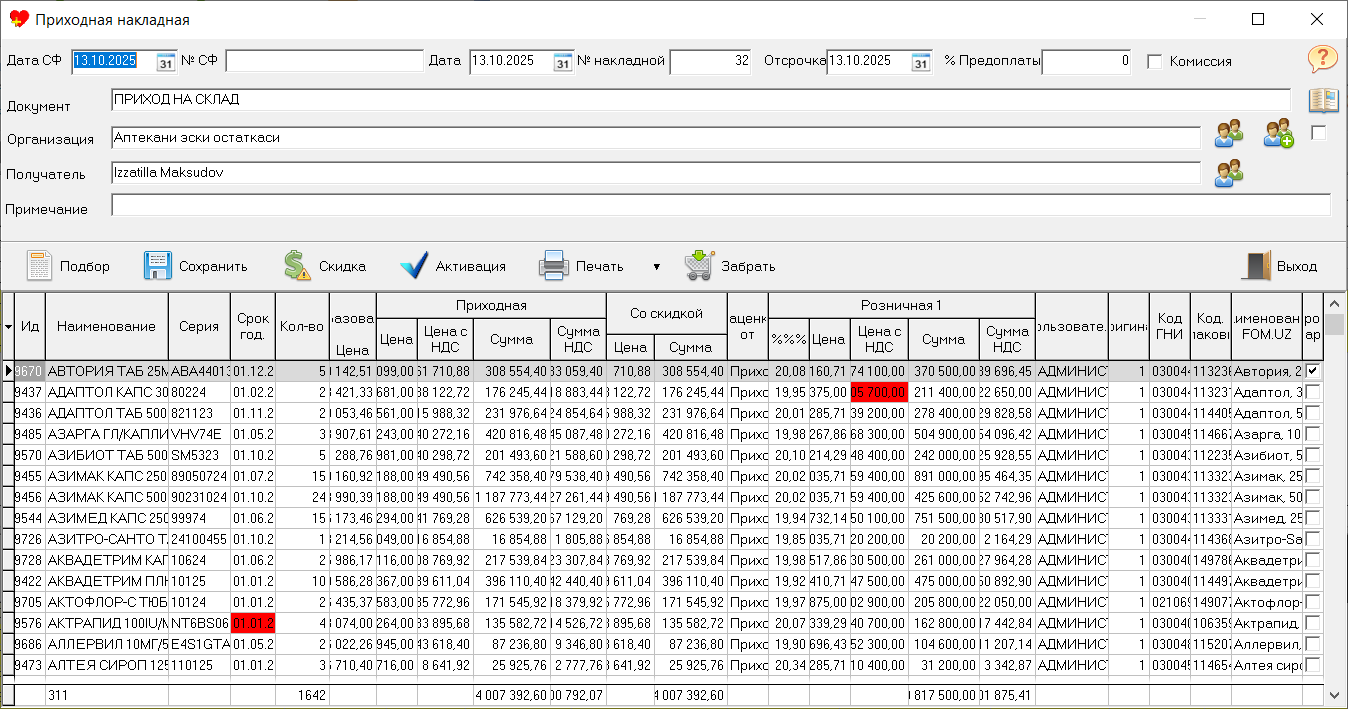Sort by Наименование column header
The height and width of the screenshot is (709, 1348).
pos(106,326)
